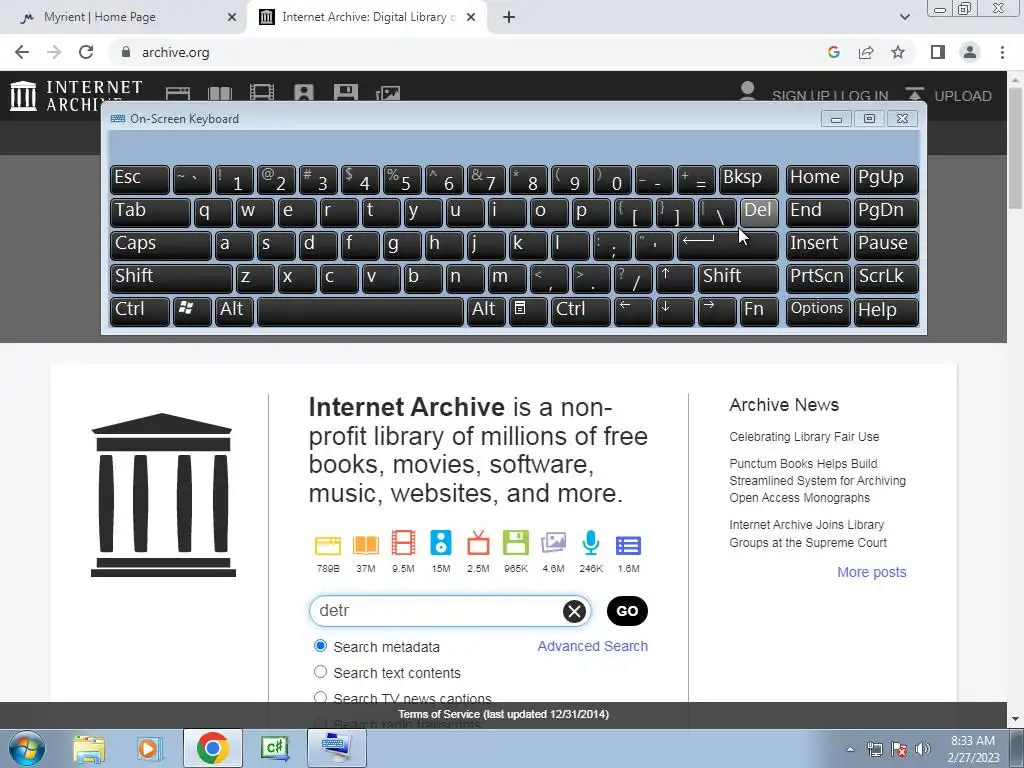Viewport: 1024px width, 768px height.
Task: Click Options key on On-Screen Keyboard
Action: [818, 311]
